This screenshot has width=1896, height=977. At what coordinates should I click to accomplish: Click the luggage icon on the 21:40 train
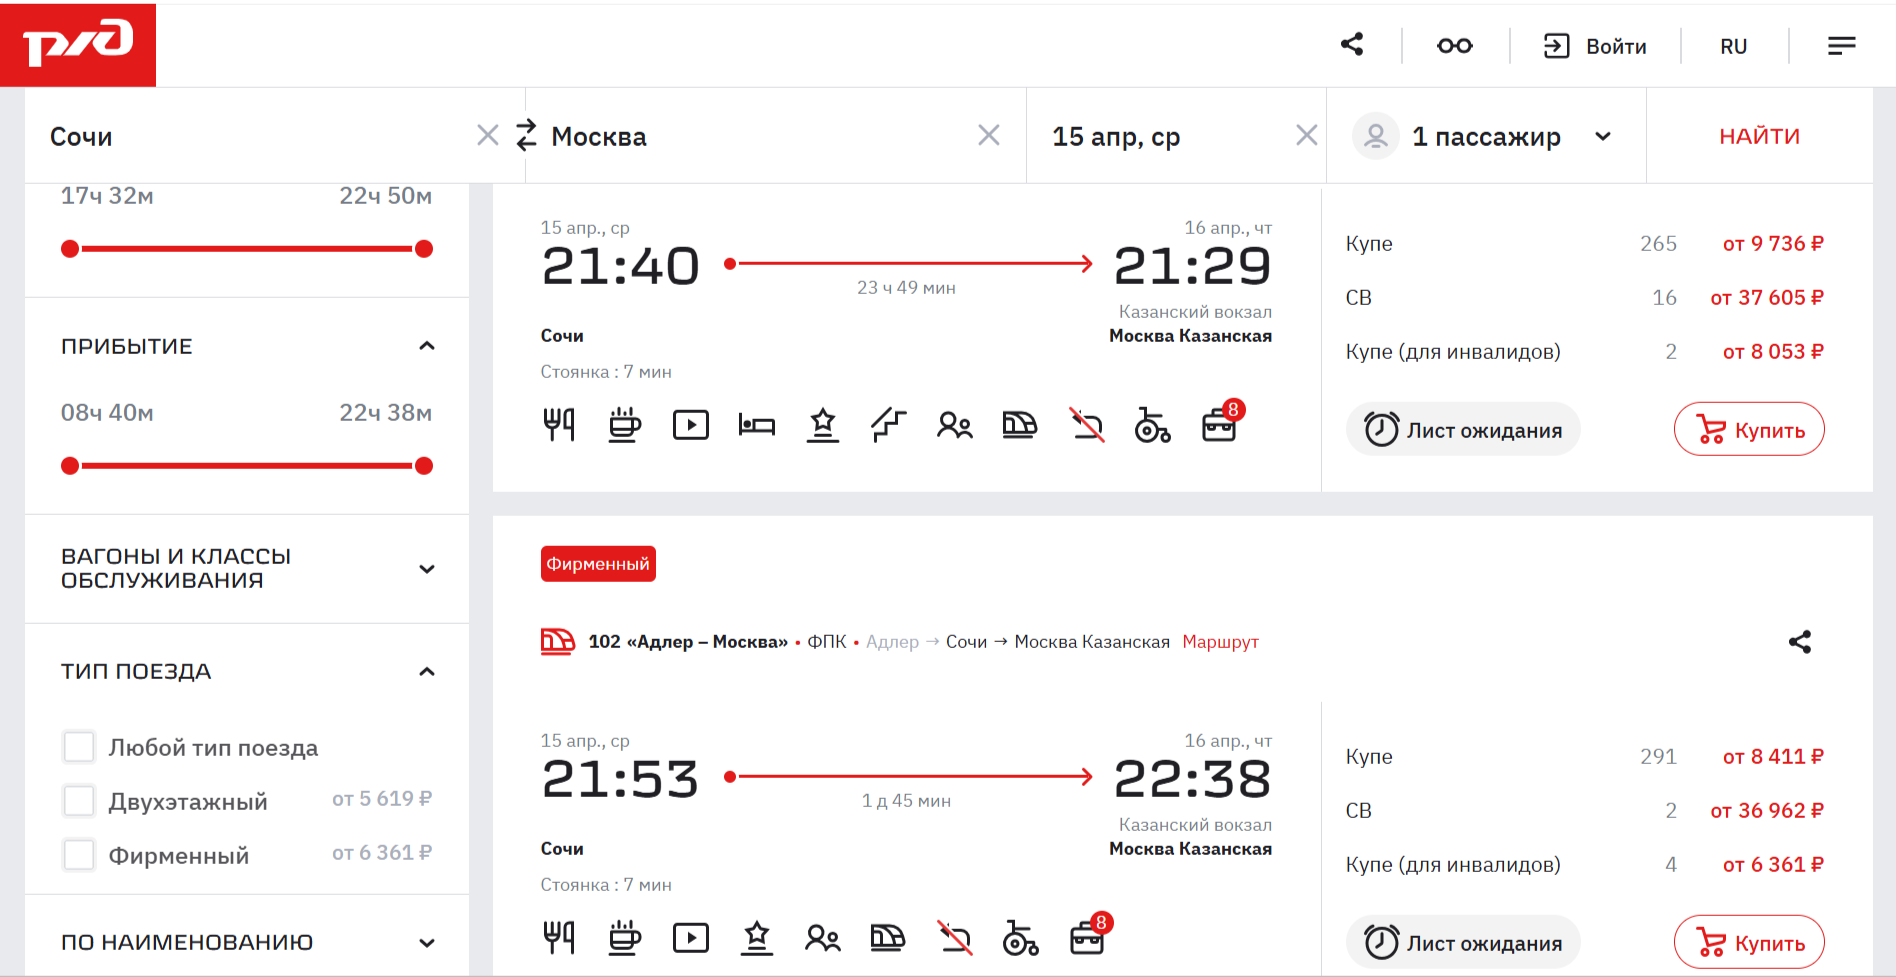point(1219,426)
